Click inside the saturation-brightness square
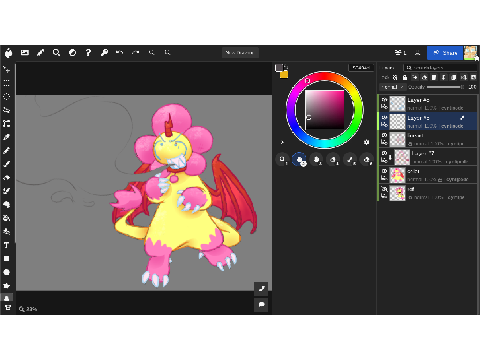 point(325,110)
